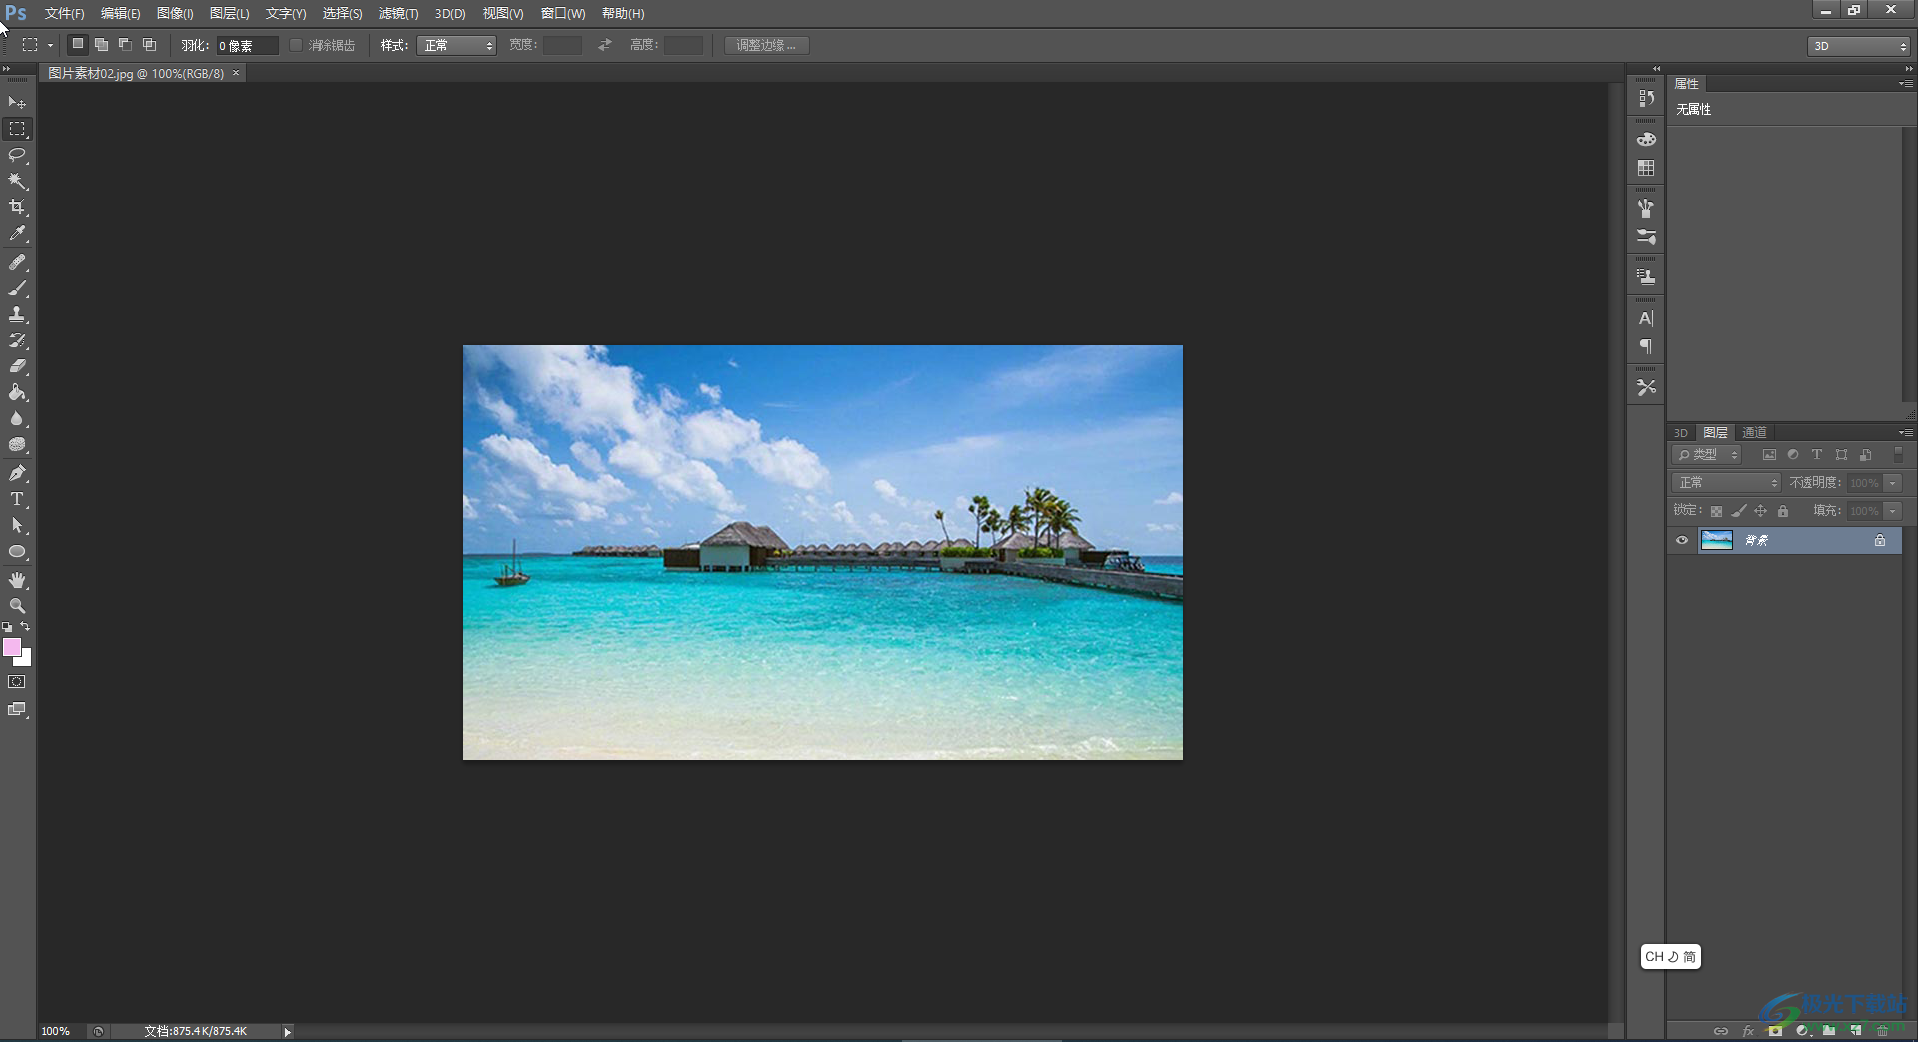The image size is (1918, 1042).
Task: Select the Horizontal Type tool
Action: [17, 499]
